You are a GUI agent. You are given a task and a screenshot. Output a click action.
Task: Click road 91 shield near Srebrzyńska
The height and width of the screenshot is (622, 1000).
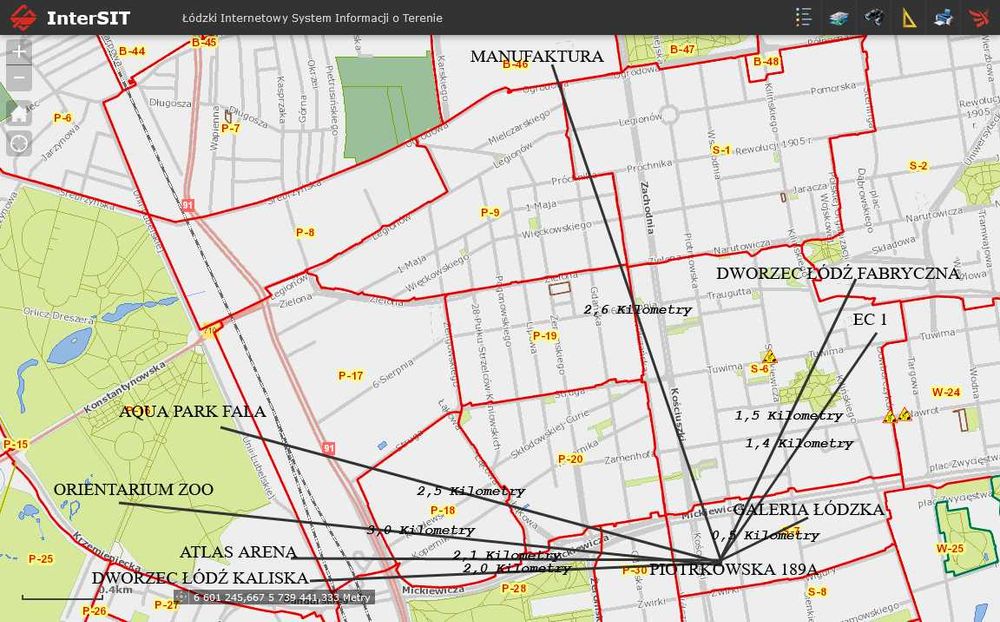point(188,205)
